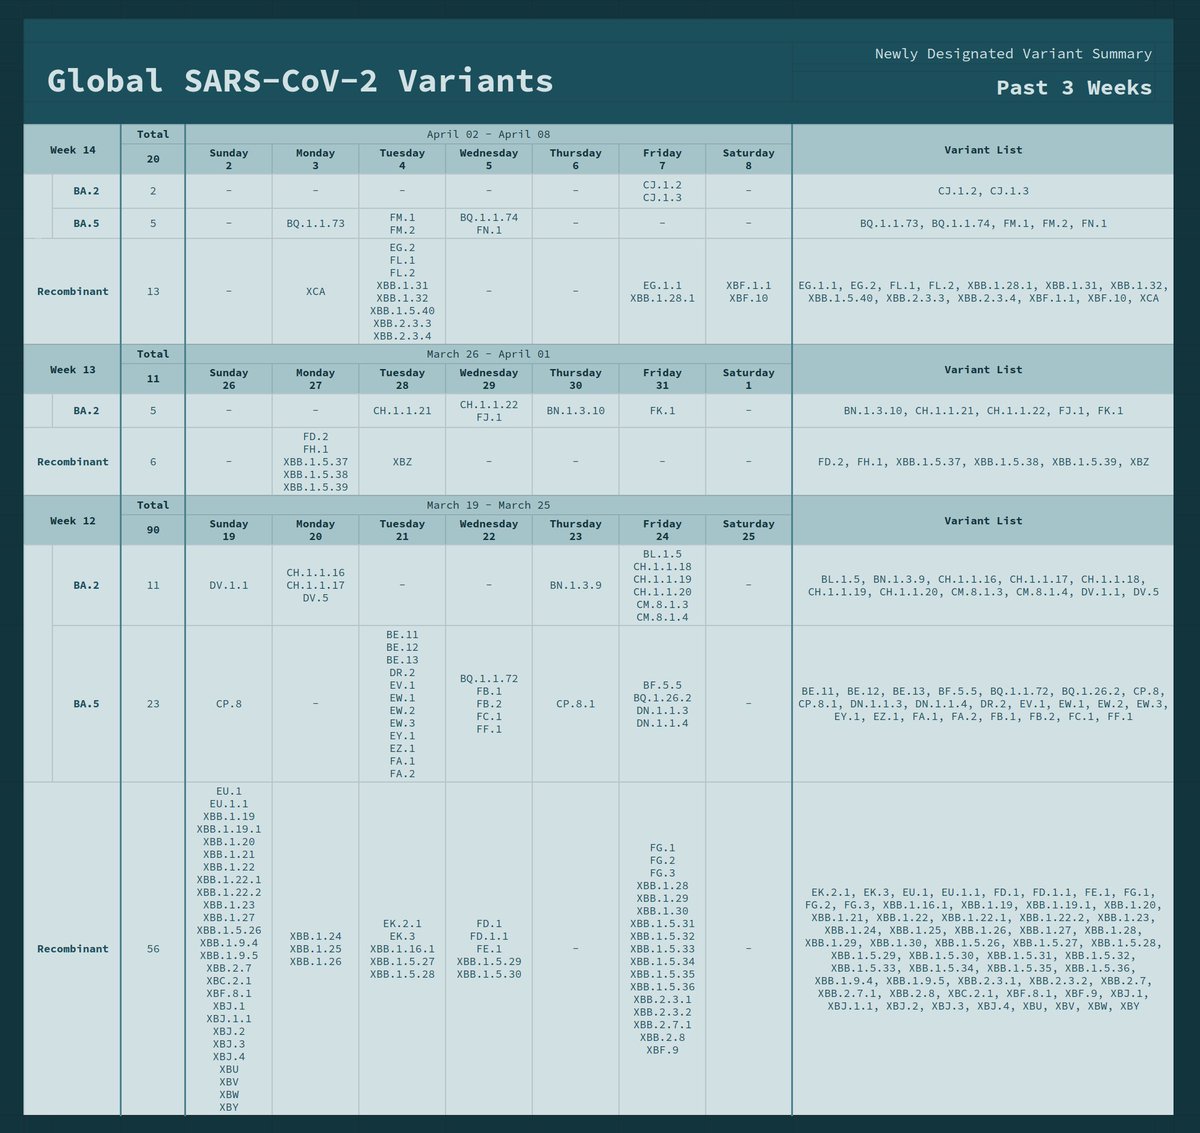
Task: Click the "Thursday 30" column header
Action: pos(576,379)
